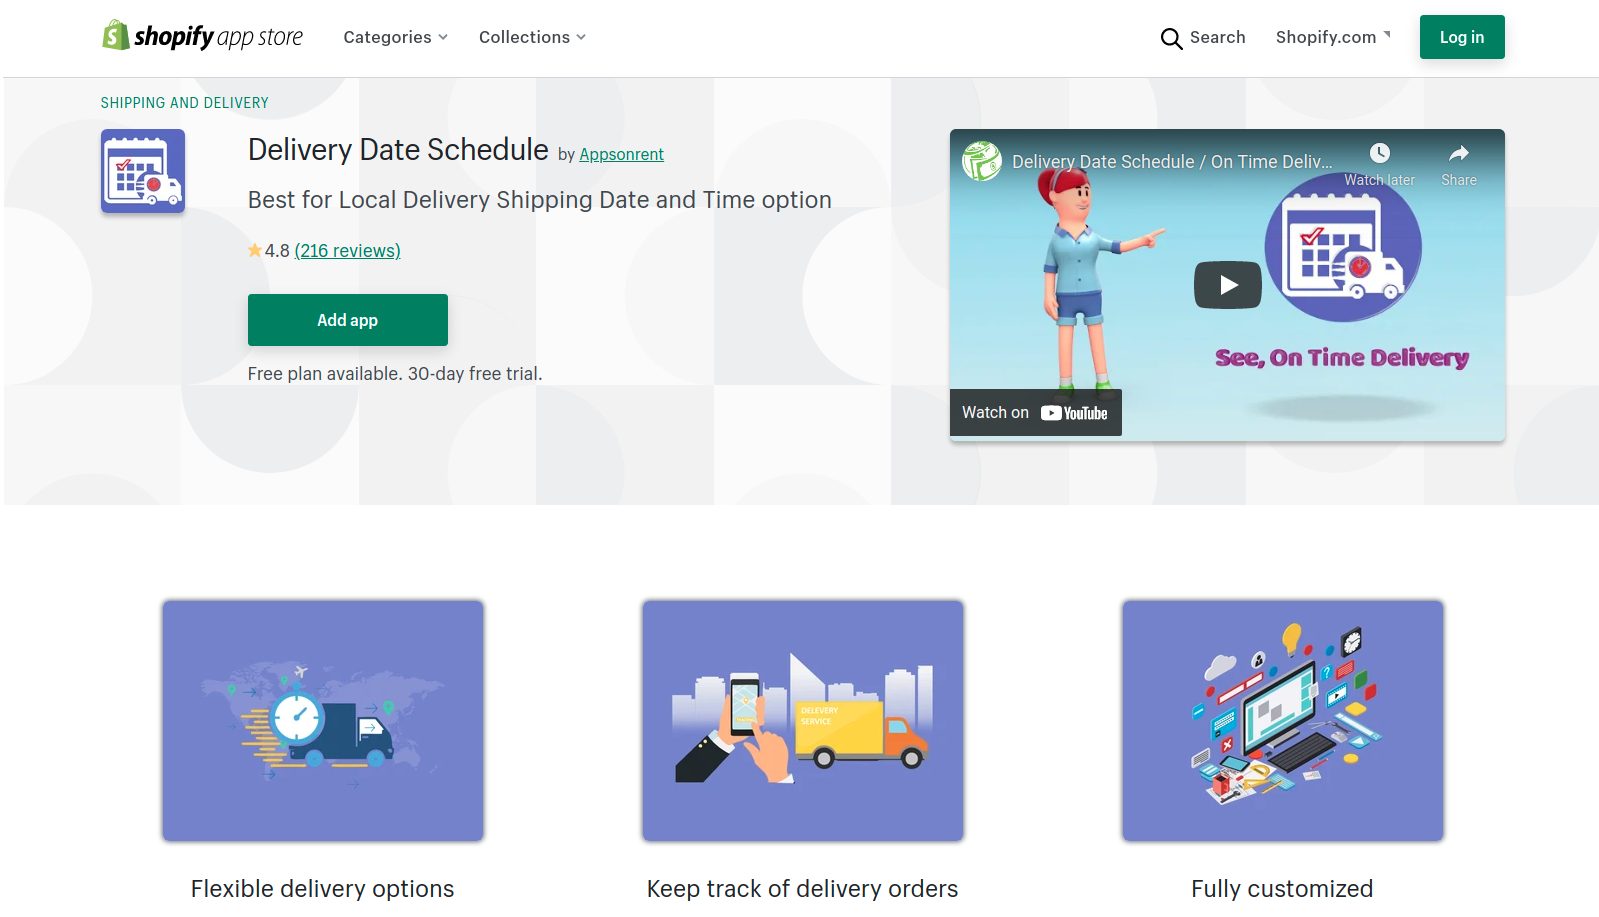Click the Delivery Date Schedule app icon
The image size is (1599, 917).
[143, 171]
